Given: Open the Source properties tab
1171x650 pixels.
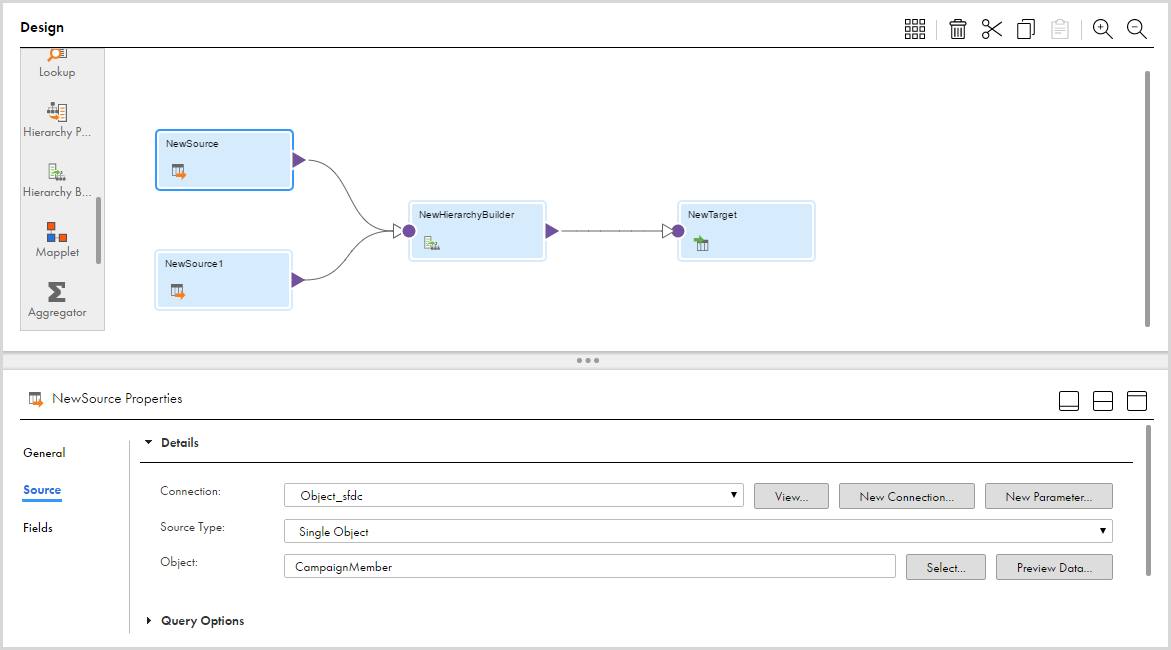Looking at the screenshot, I should click(42, 490).
